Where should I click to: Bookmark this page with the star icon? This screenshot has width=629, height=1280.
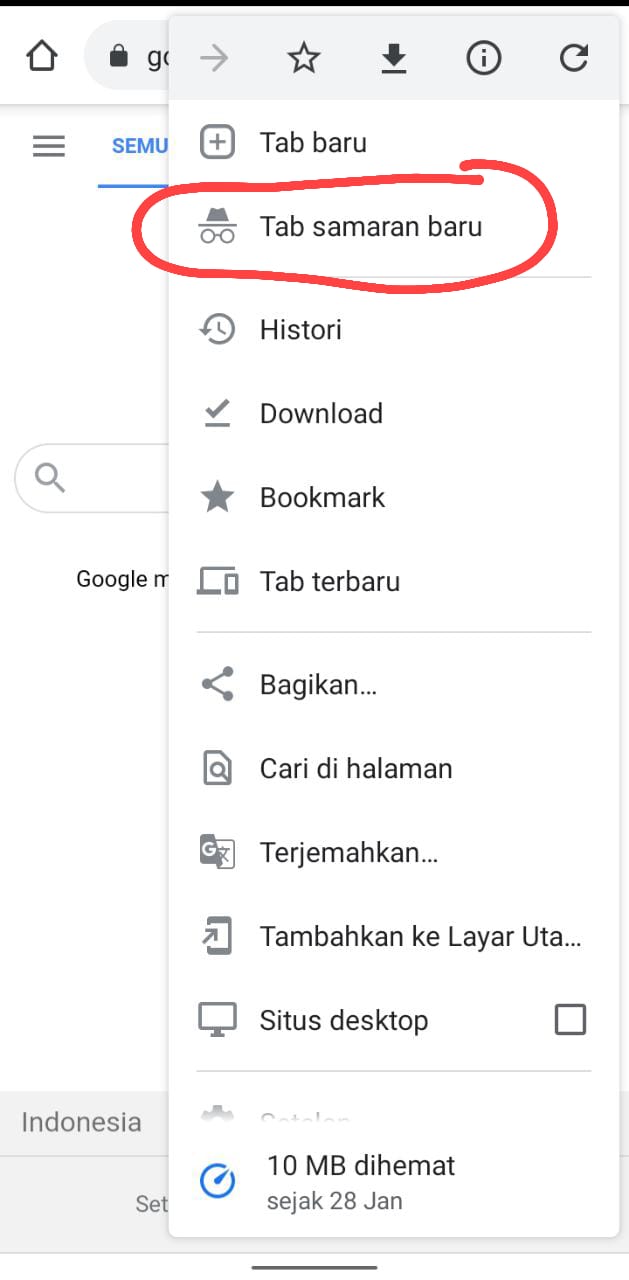[x=302, y=58]
